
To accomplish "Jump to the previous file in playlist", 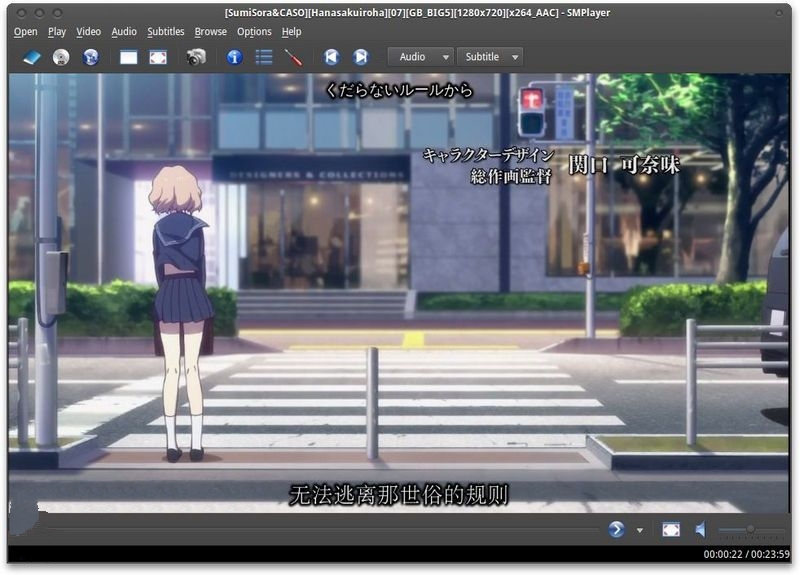I will point(331,57).
